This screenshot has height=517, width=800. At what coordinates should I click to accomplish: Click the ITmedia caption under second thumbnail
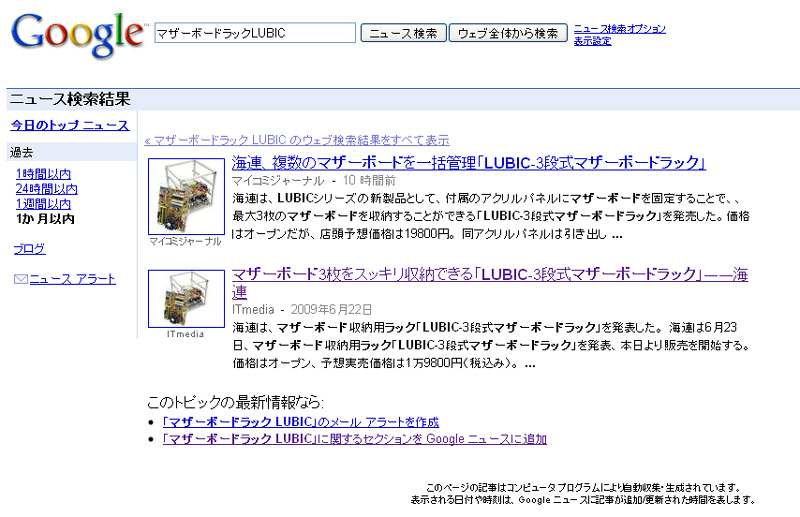click(x=185, y=334)
